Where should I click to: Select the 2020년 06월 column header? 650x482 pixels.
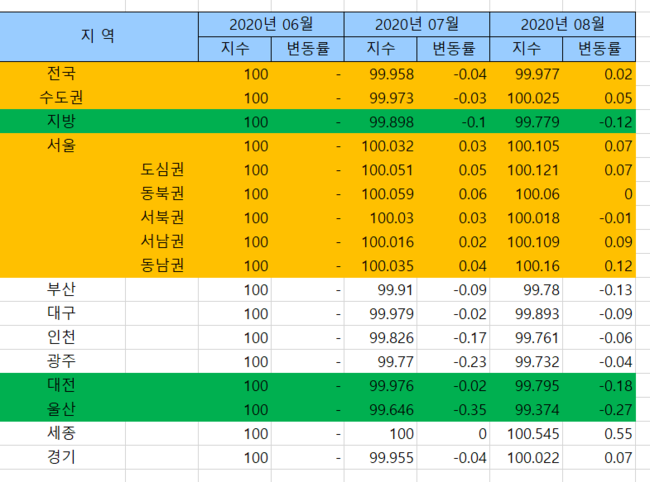point(270,24)
